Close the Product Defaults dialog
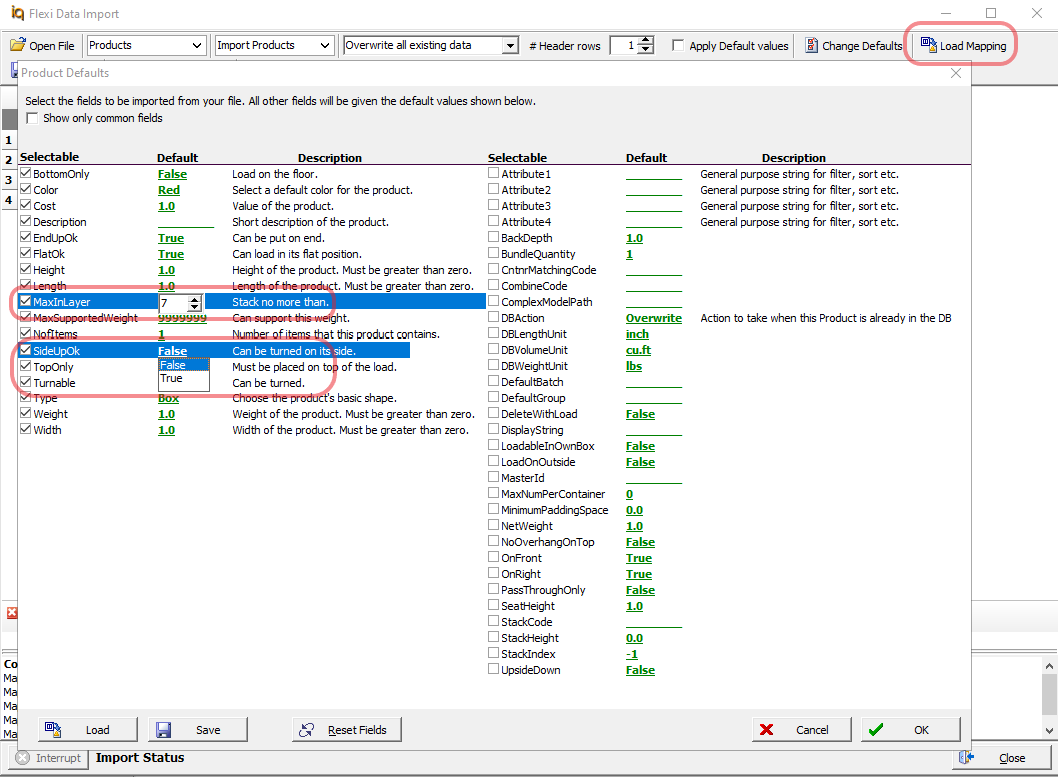The image size is (1058, 777). pos(955,73)
